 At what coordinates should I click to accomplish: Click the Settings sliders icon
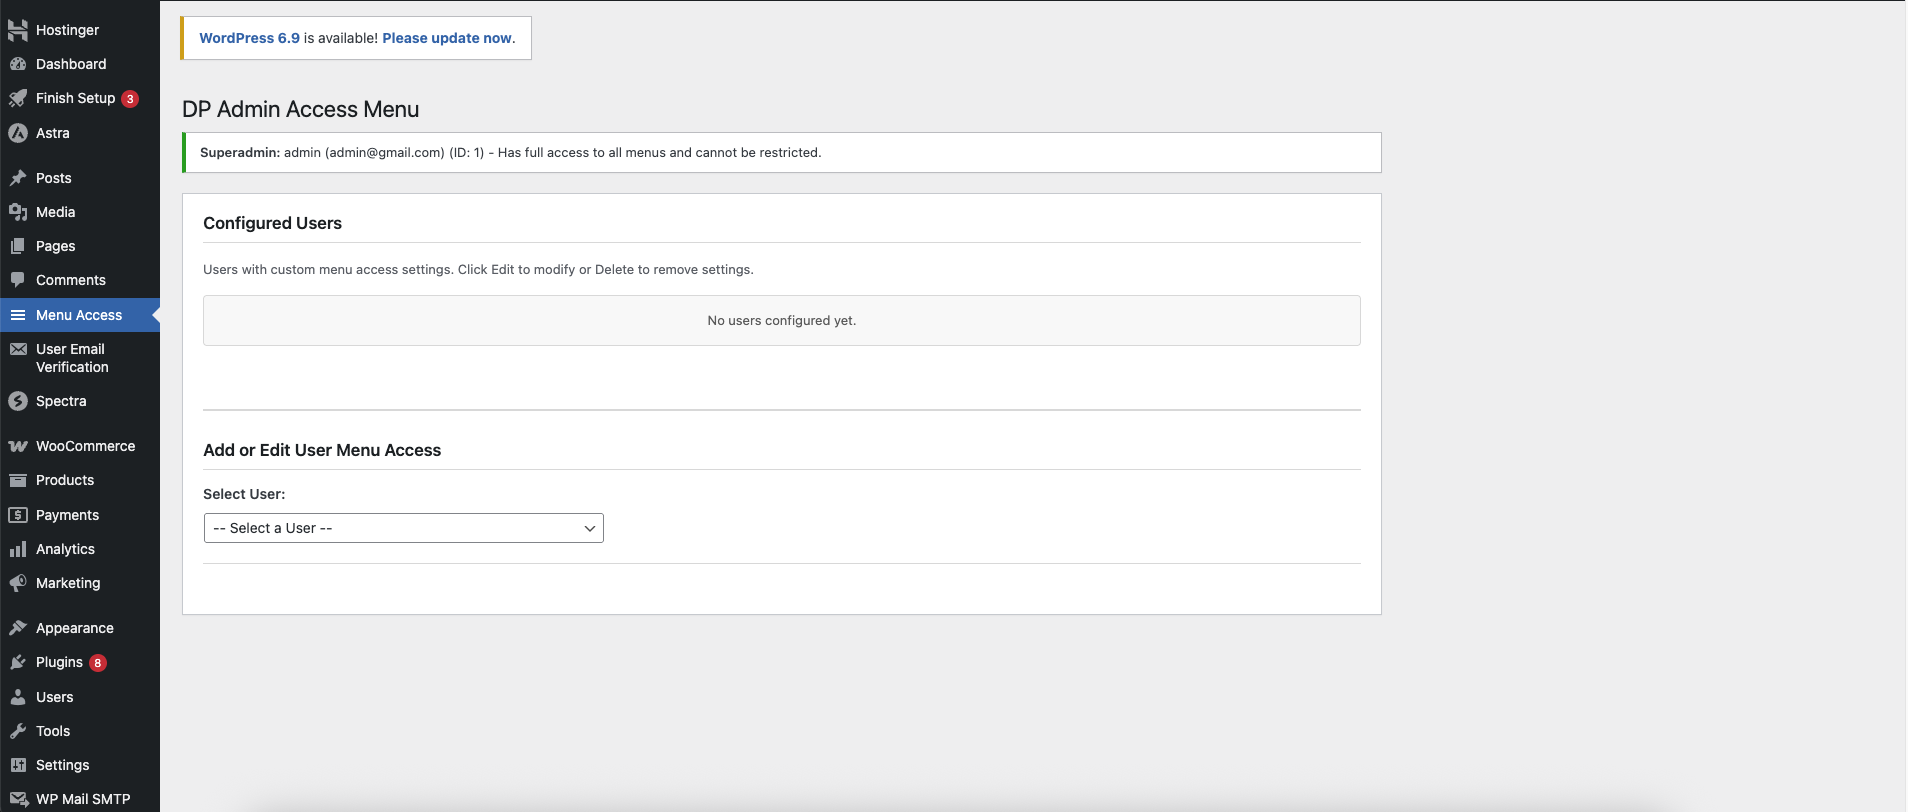[18, 765]
